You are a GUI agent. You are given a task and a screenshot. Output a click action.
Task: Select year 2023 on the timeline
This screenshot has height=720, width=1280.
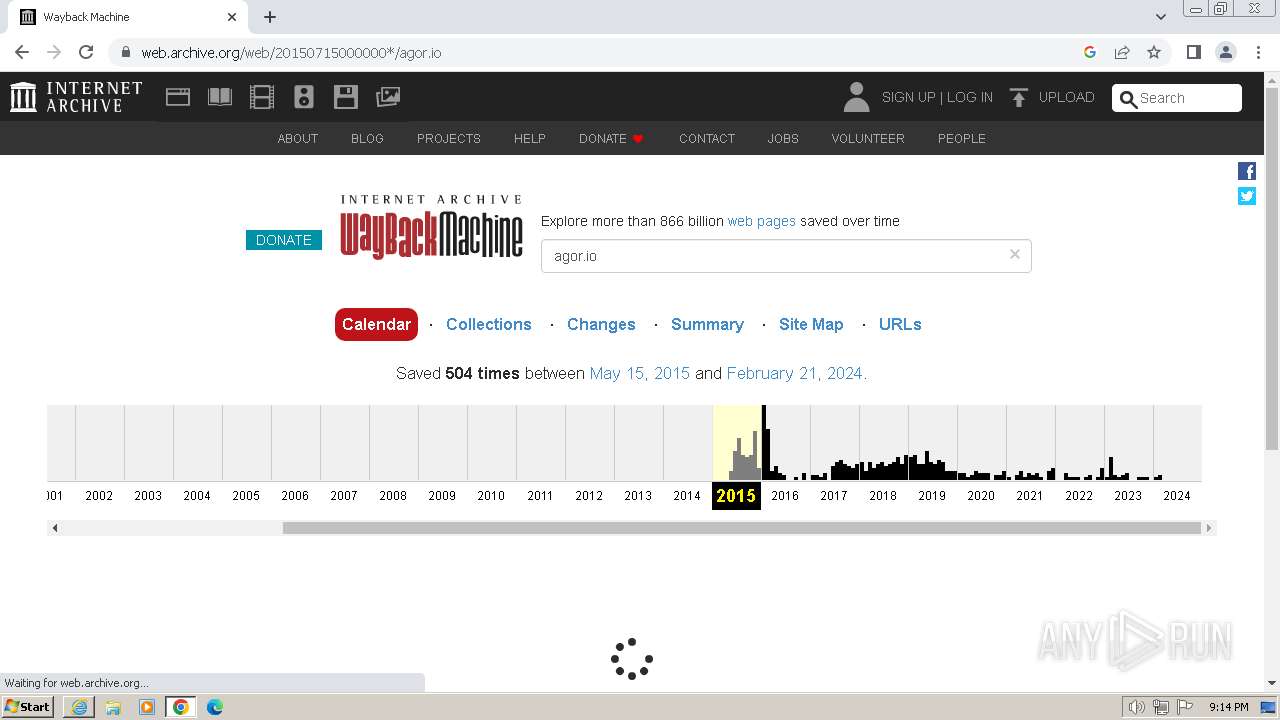tap(1128, 495)
